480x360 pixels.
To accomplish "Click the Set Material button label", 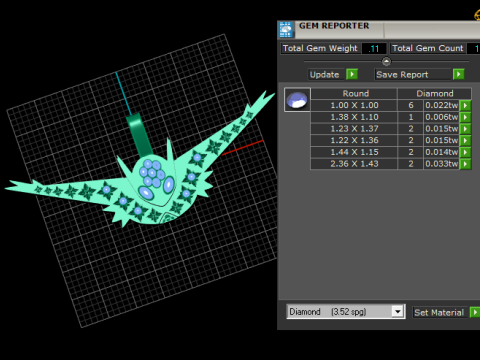I will pyautogui.click(x=439, y=312).
